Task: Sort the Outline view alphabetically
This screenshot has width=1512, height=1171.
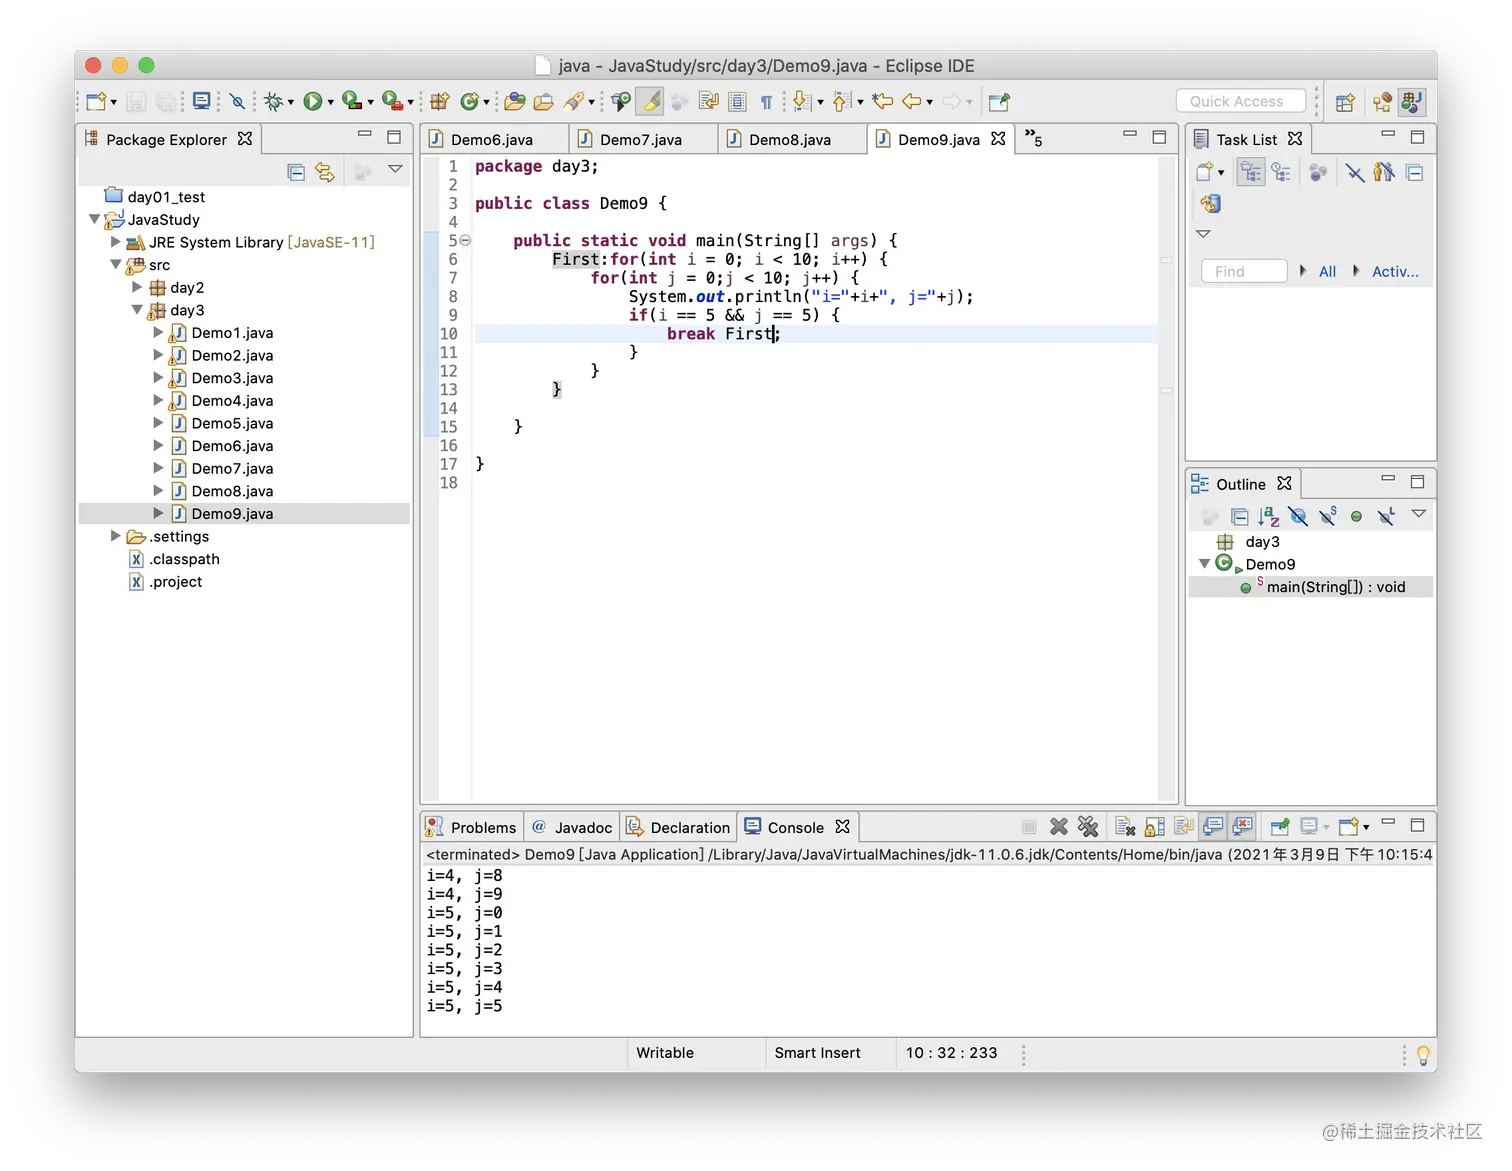Action: [1268, 516]
